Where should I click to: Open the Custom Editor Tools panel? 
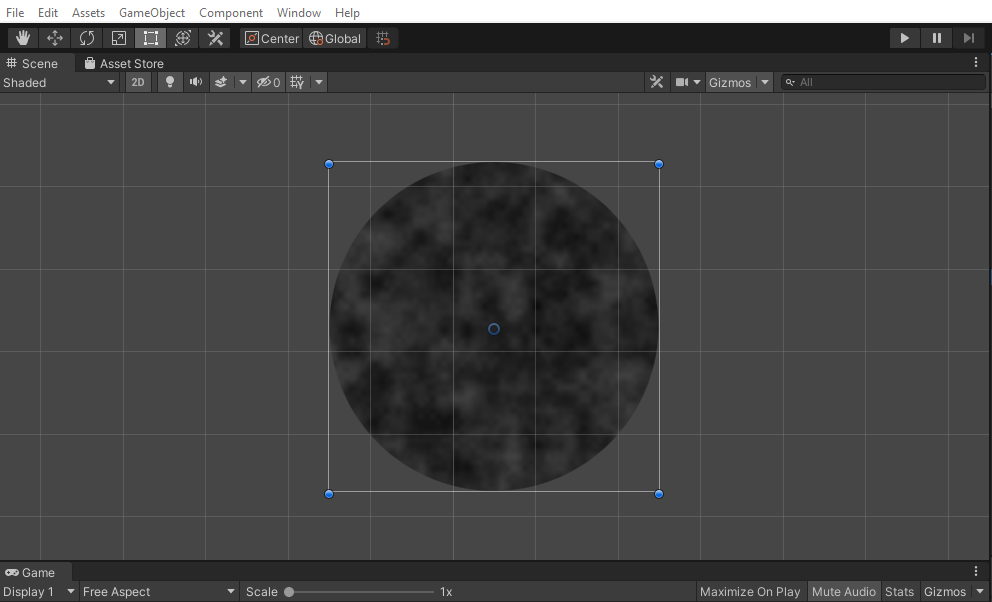(x=215, y=37)
